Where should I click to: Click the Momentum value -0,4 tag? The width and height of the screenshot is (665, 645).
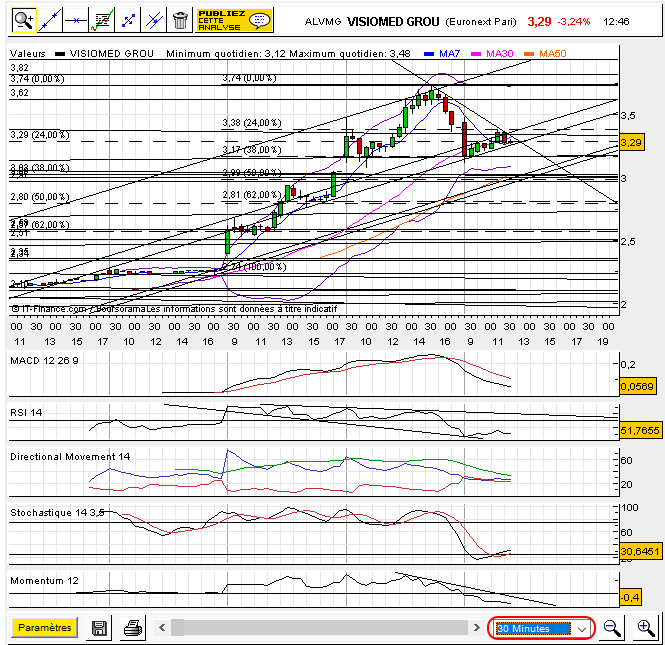630,597
